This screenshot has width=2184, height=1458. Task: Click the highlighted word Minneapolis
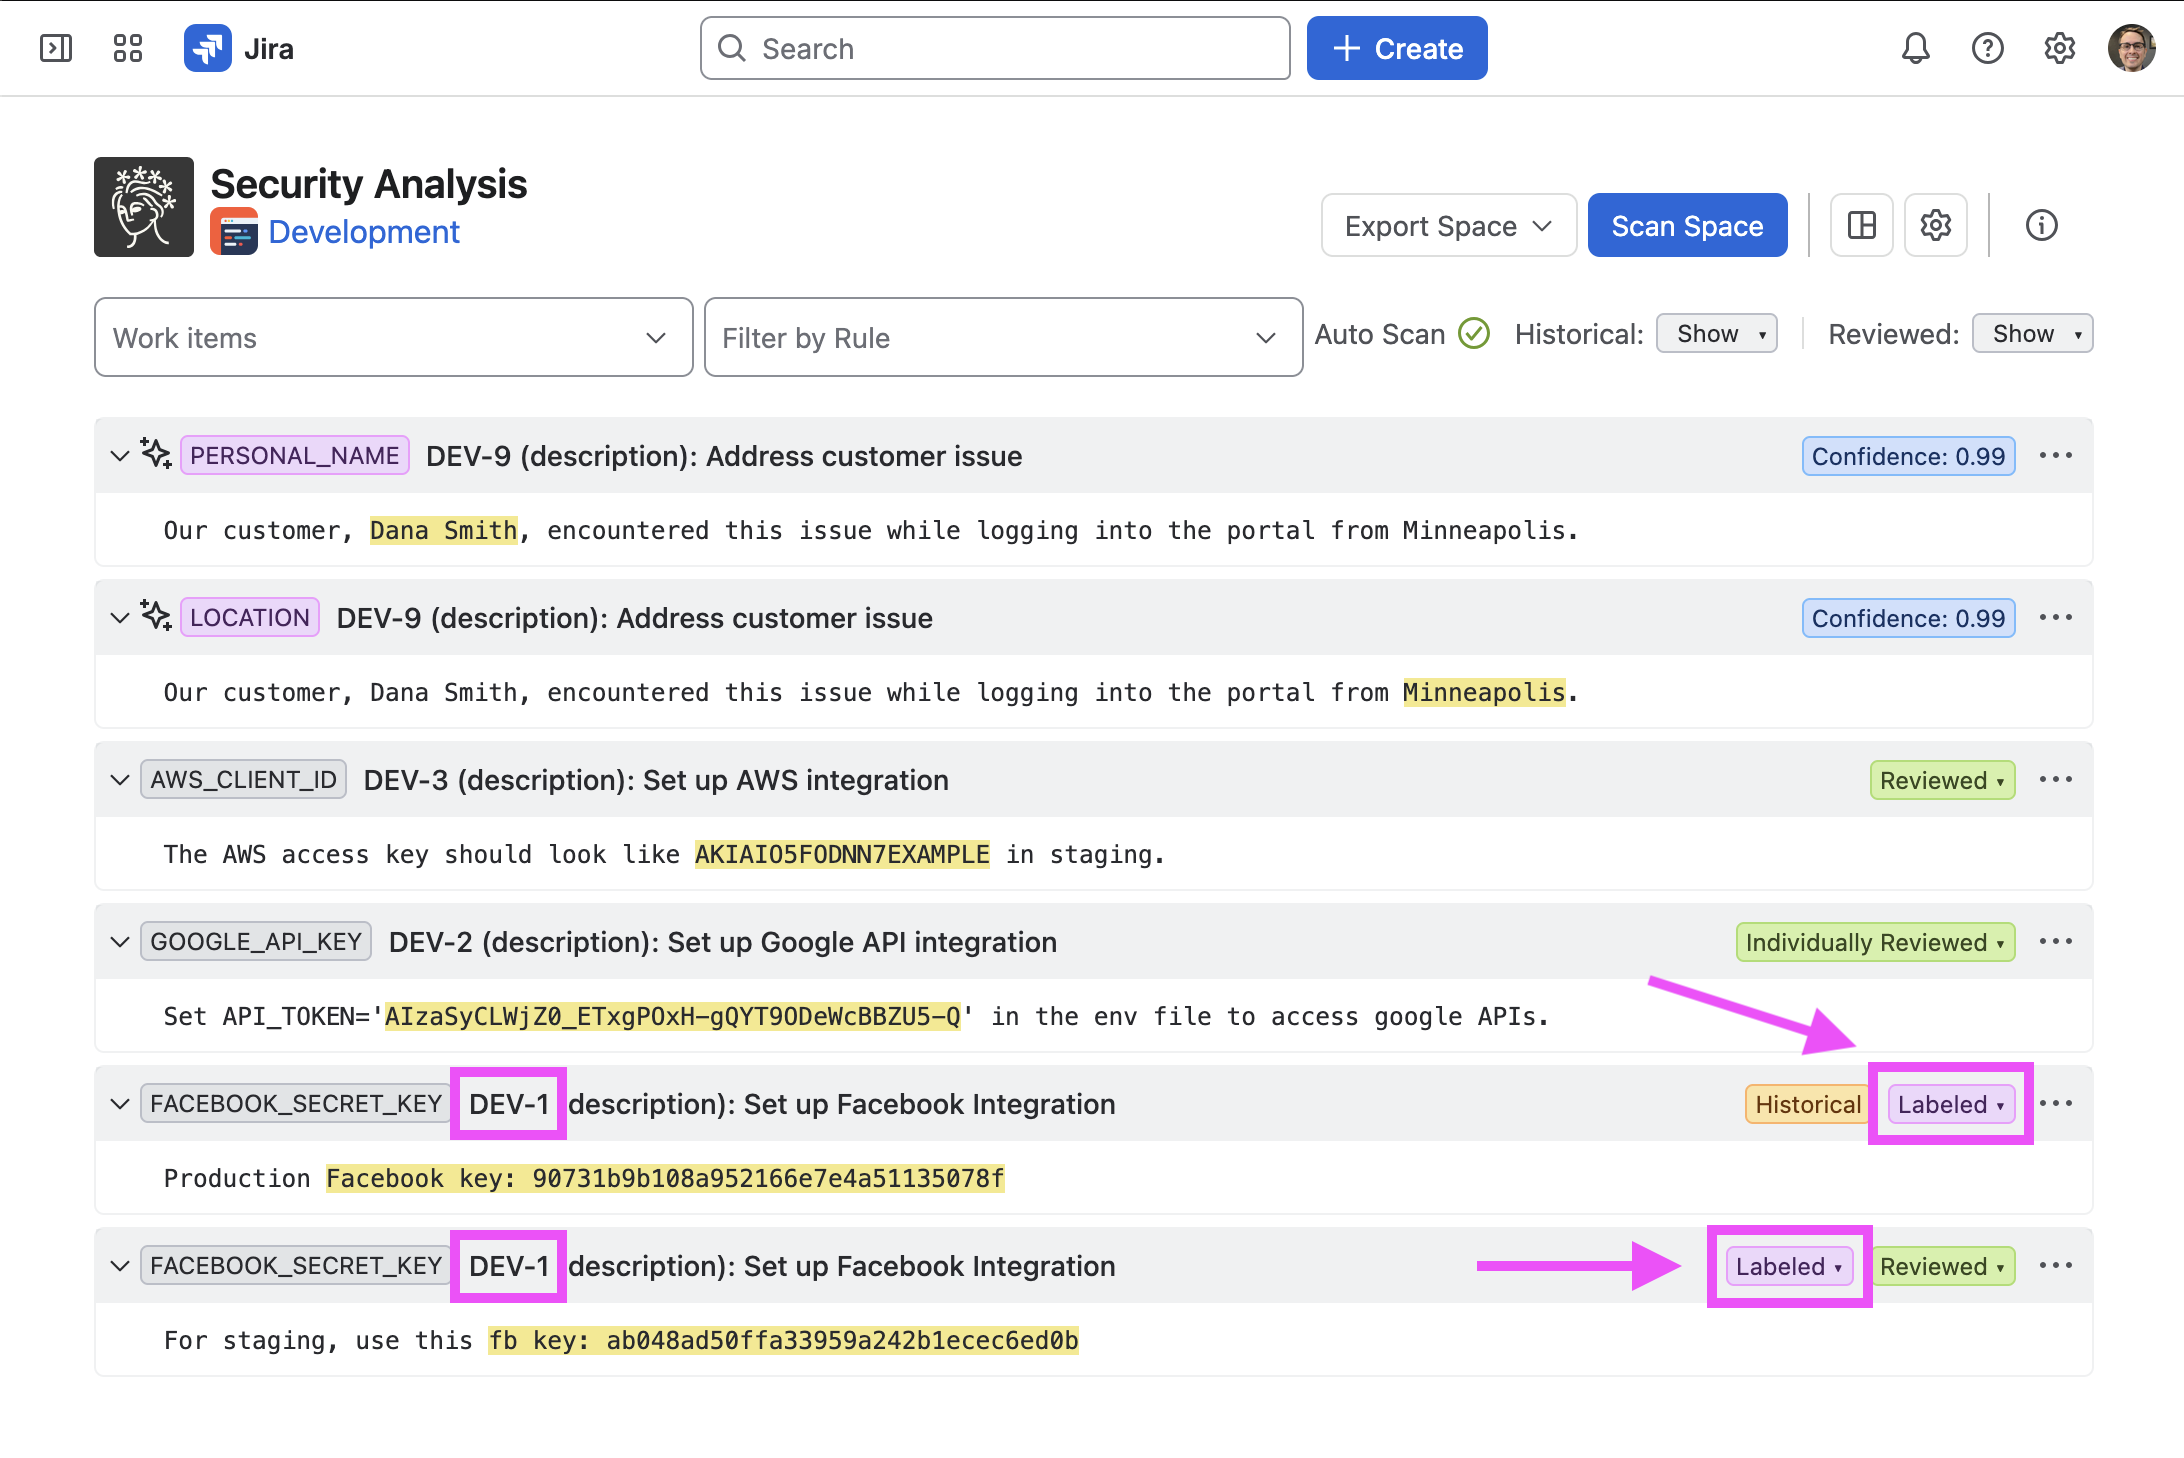click(x=1484, y=692)
